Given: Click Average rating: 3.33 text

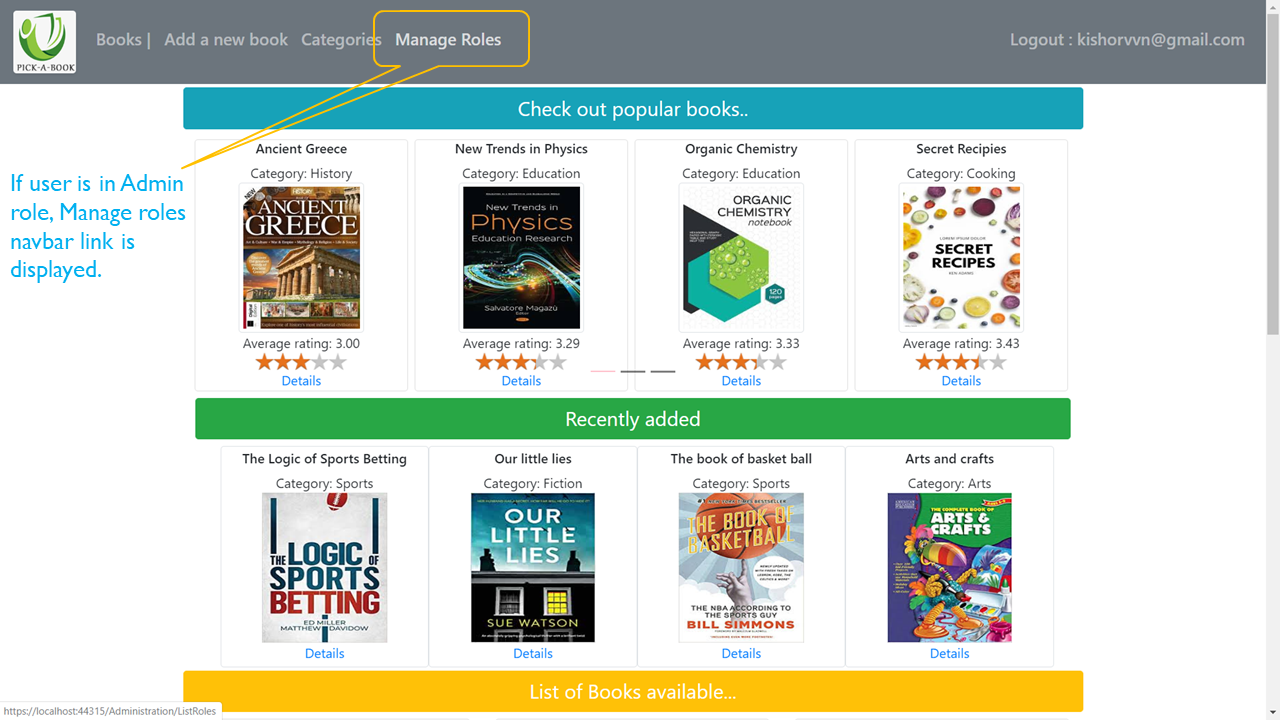Looking at the screenshot, I should [x=741, y=343].
